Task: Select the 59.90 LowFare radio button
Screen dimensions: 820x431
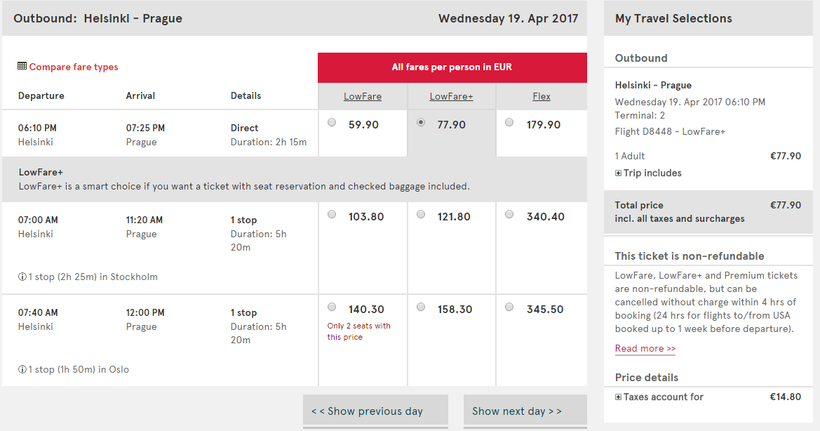Action: click(332, 122)
